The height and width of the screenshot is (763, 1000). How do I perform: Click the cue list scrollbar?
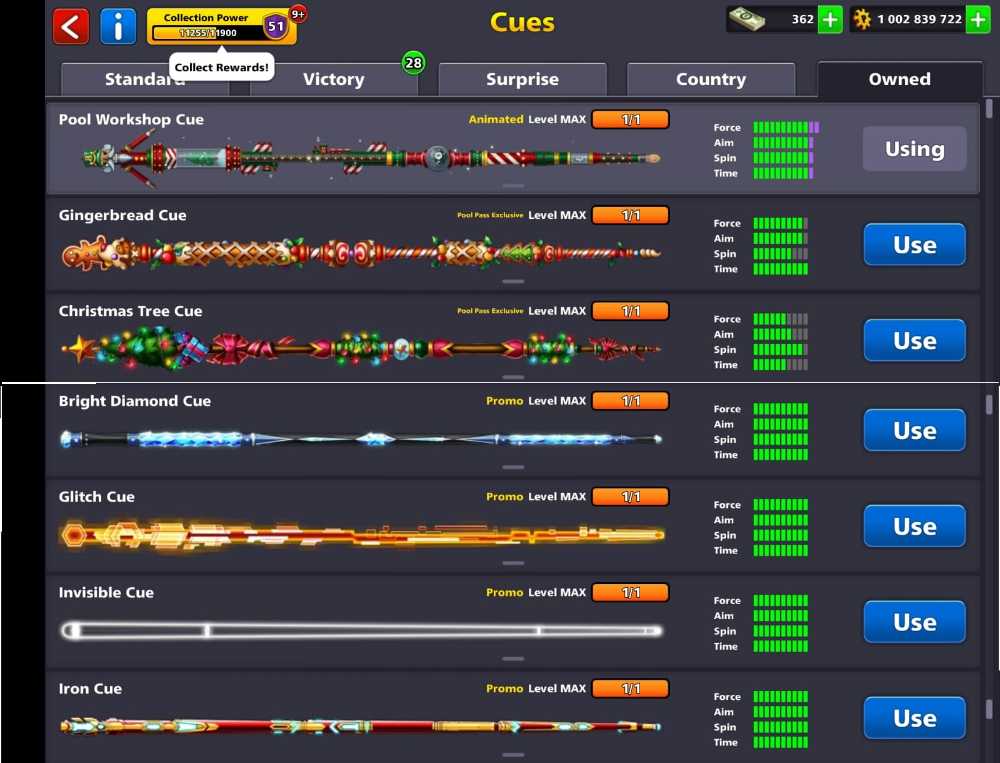989,108
